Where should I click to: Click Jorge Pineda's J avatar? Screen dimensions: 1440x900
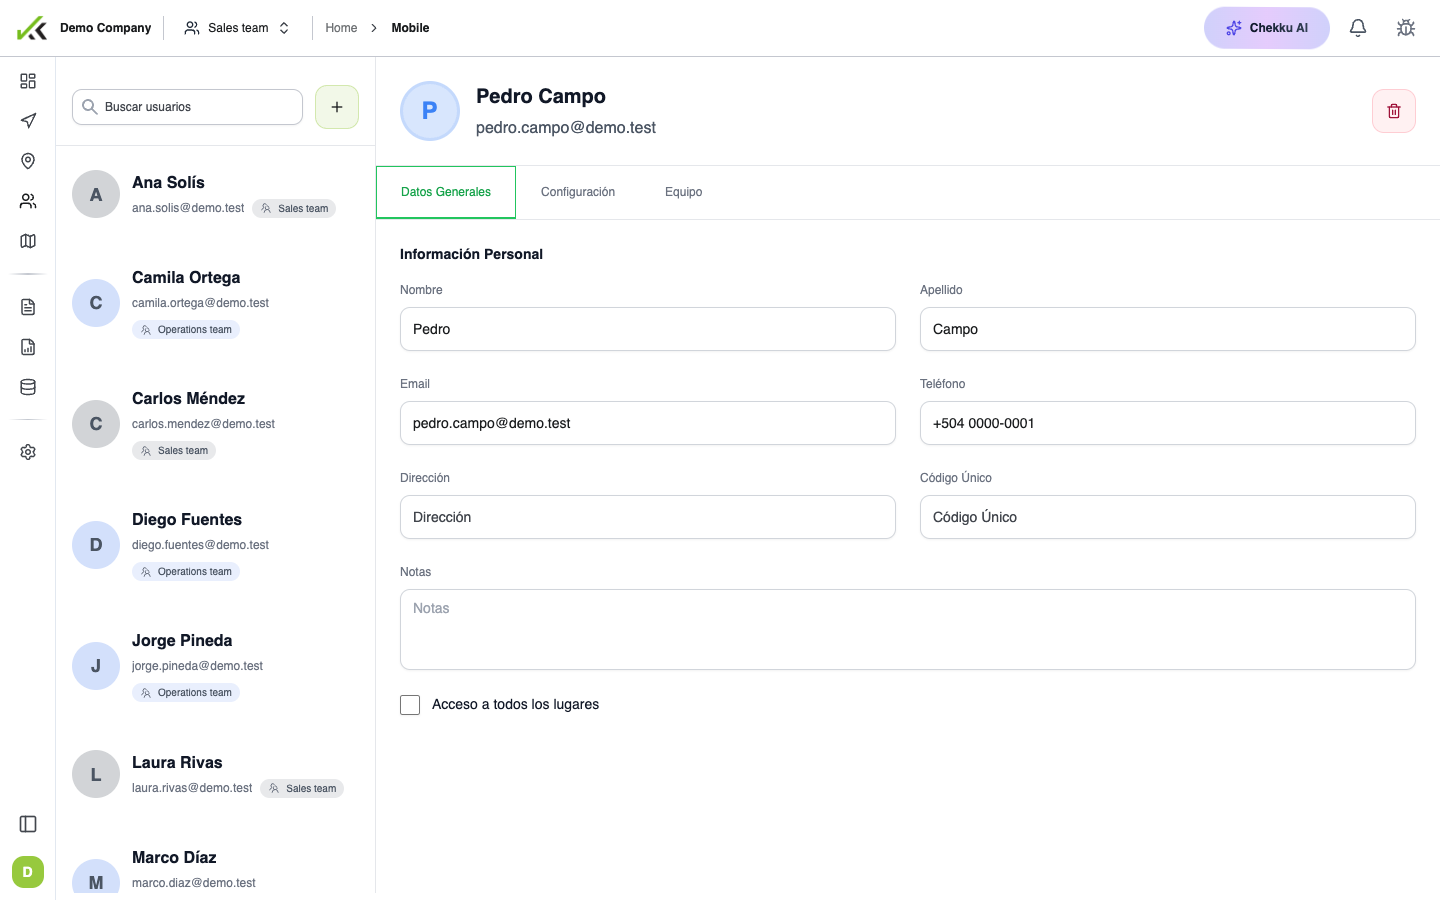coord(96,666)
